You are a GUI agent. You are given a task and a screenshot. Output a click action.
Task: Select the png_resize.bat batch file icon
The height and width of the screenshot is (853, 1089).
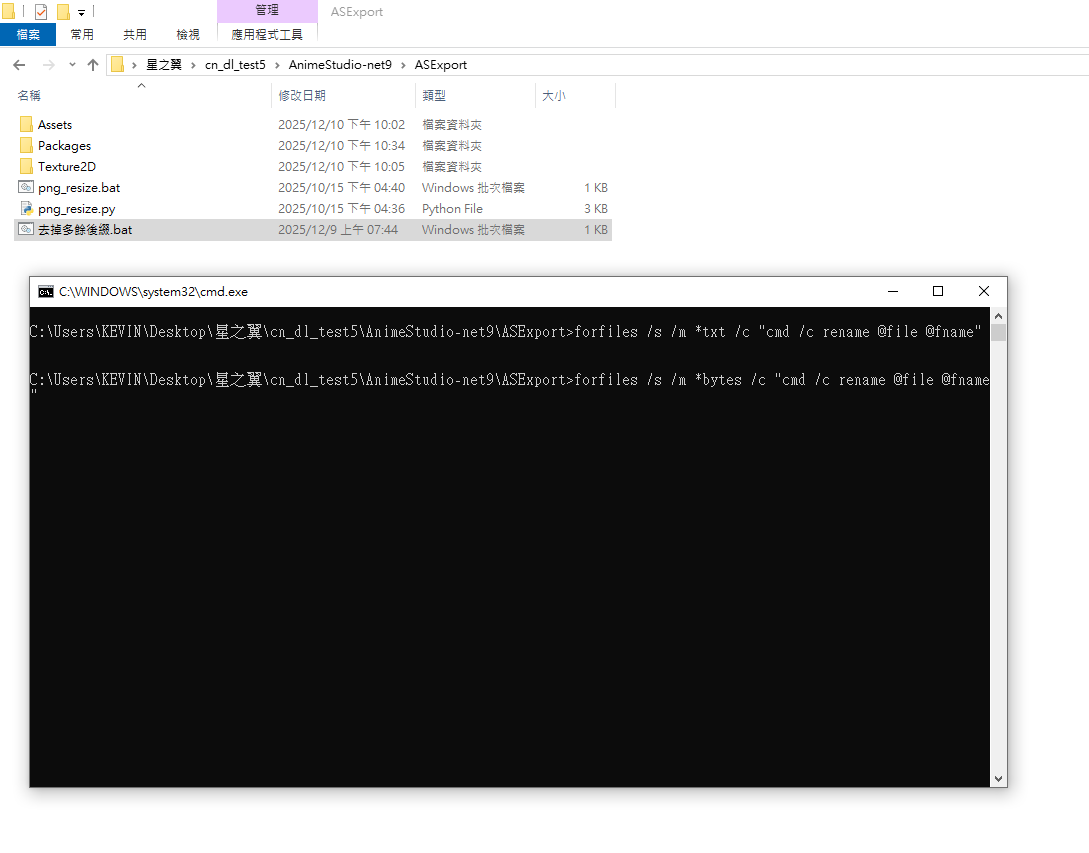(x=26, y=187)
